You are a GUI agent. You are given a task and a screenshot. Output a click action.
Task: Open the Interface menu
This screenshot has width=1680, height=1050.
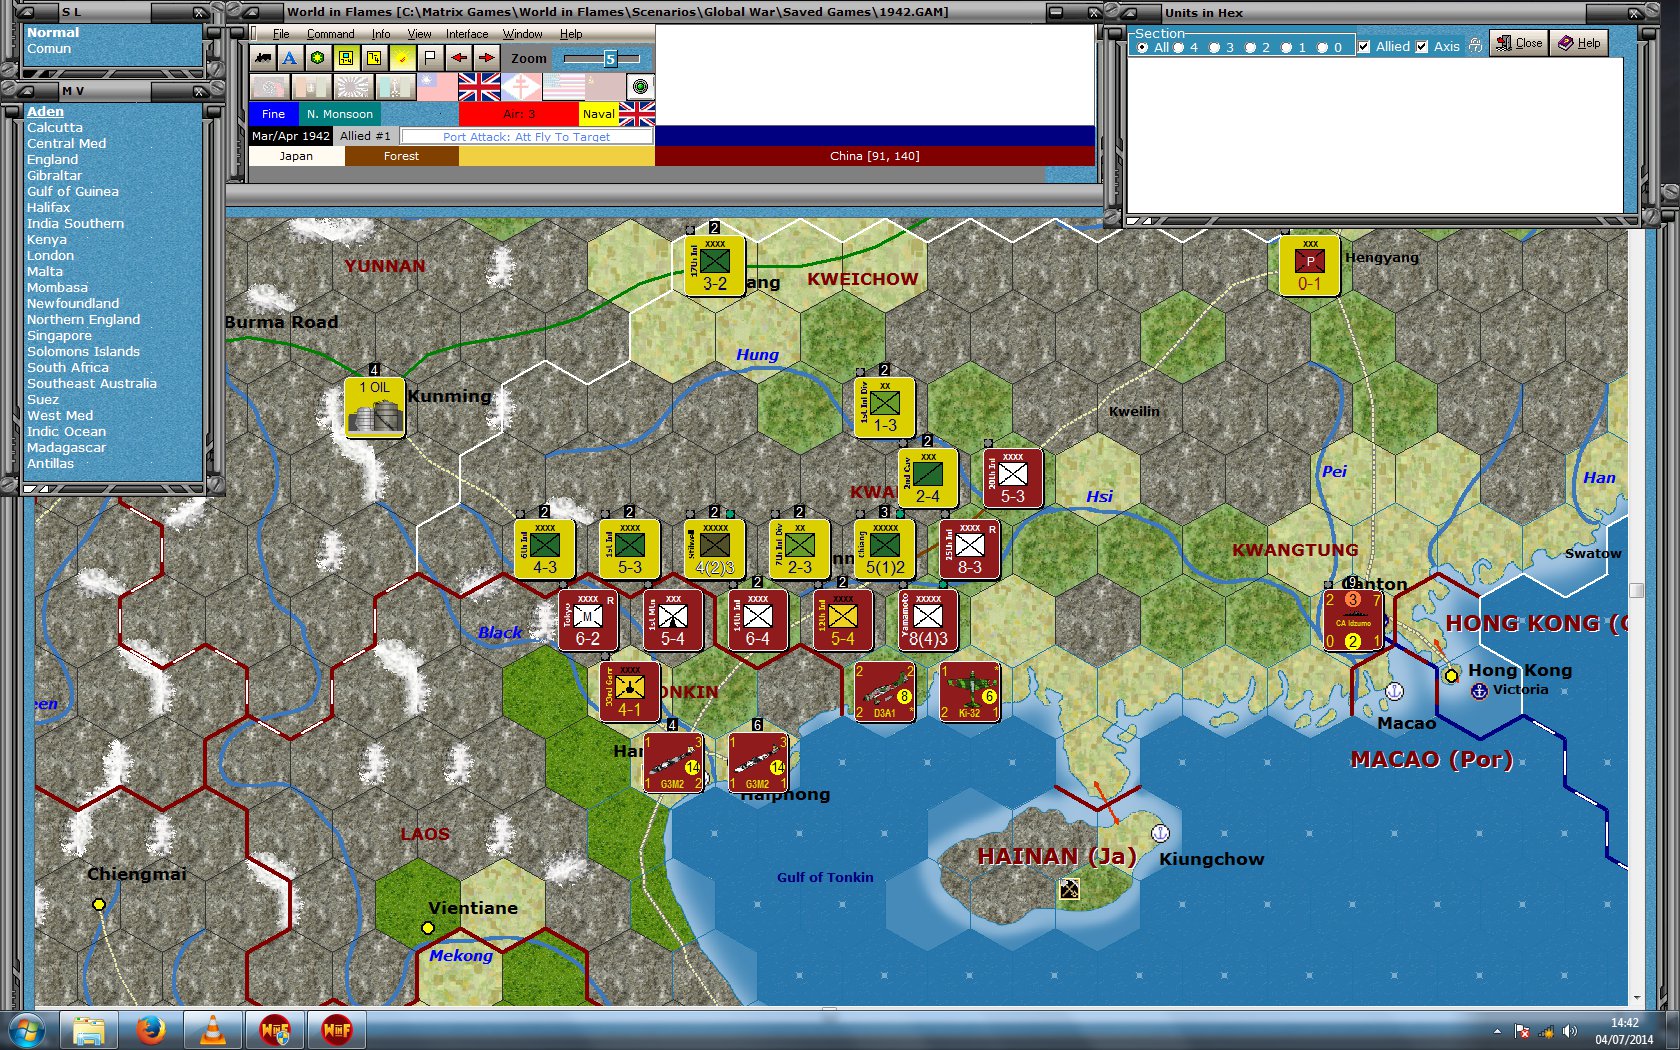pos(466,33)
